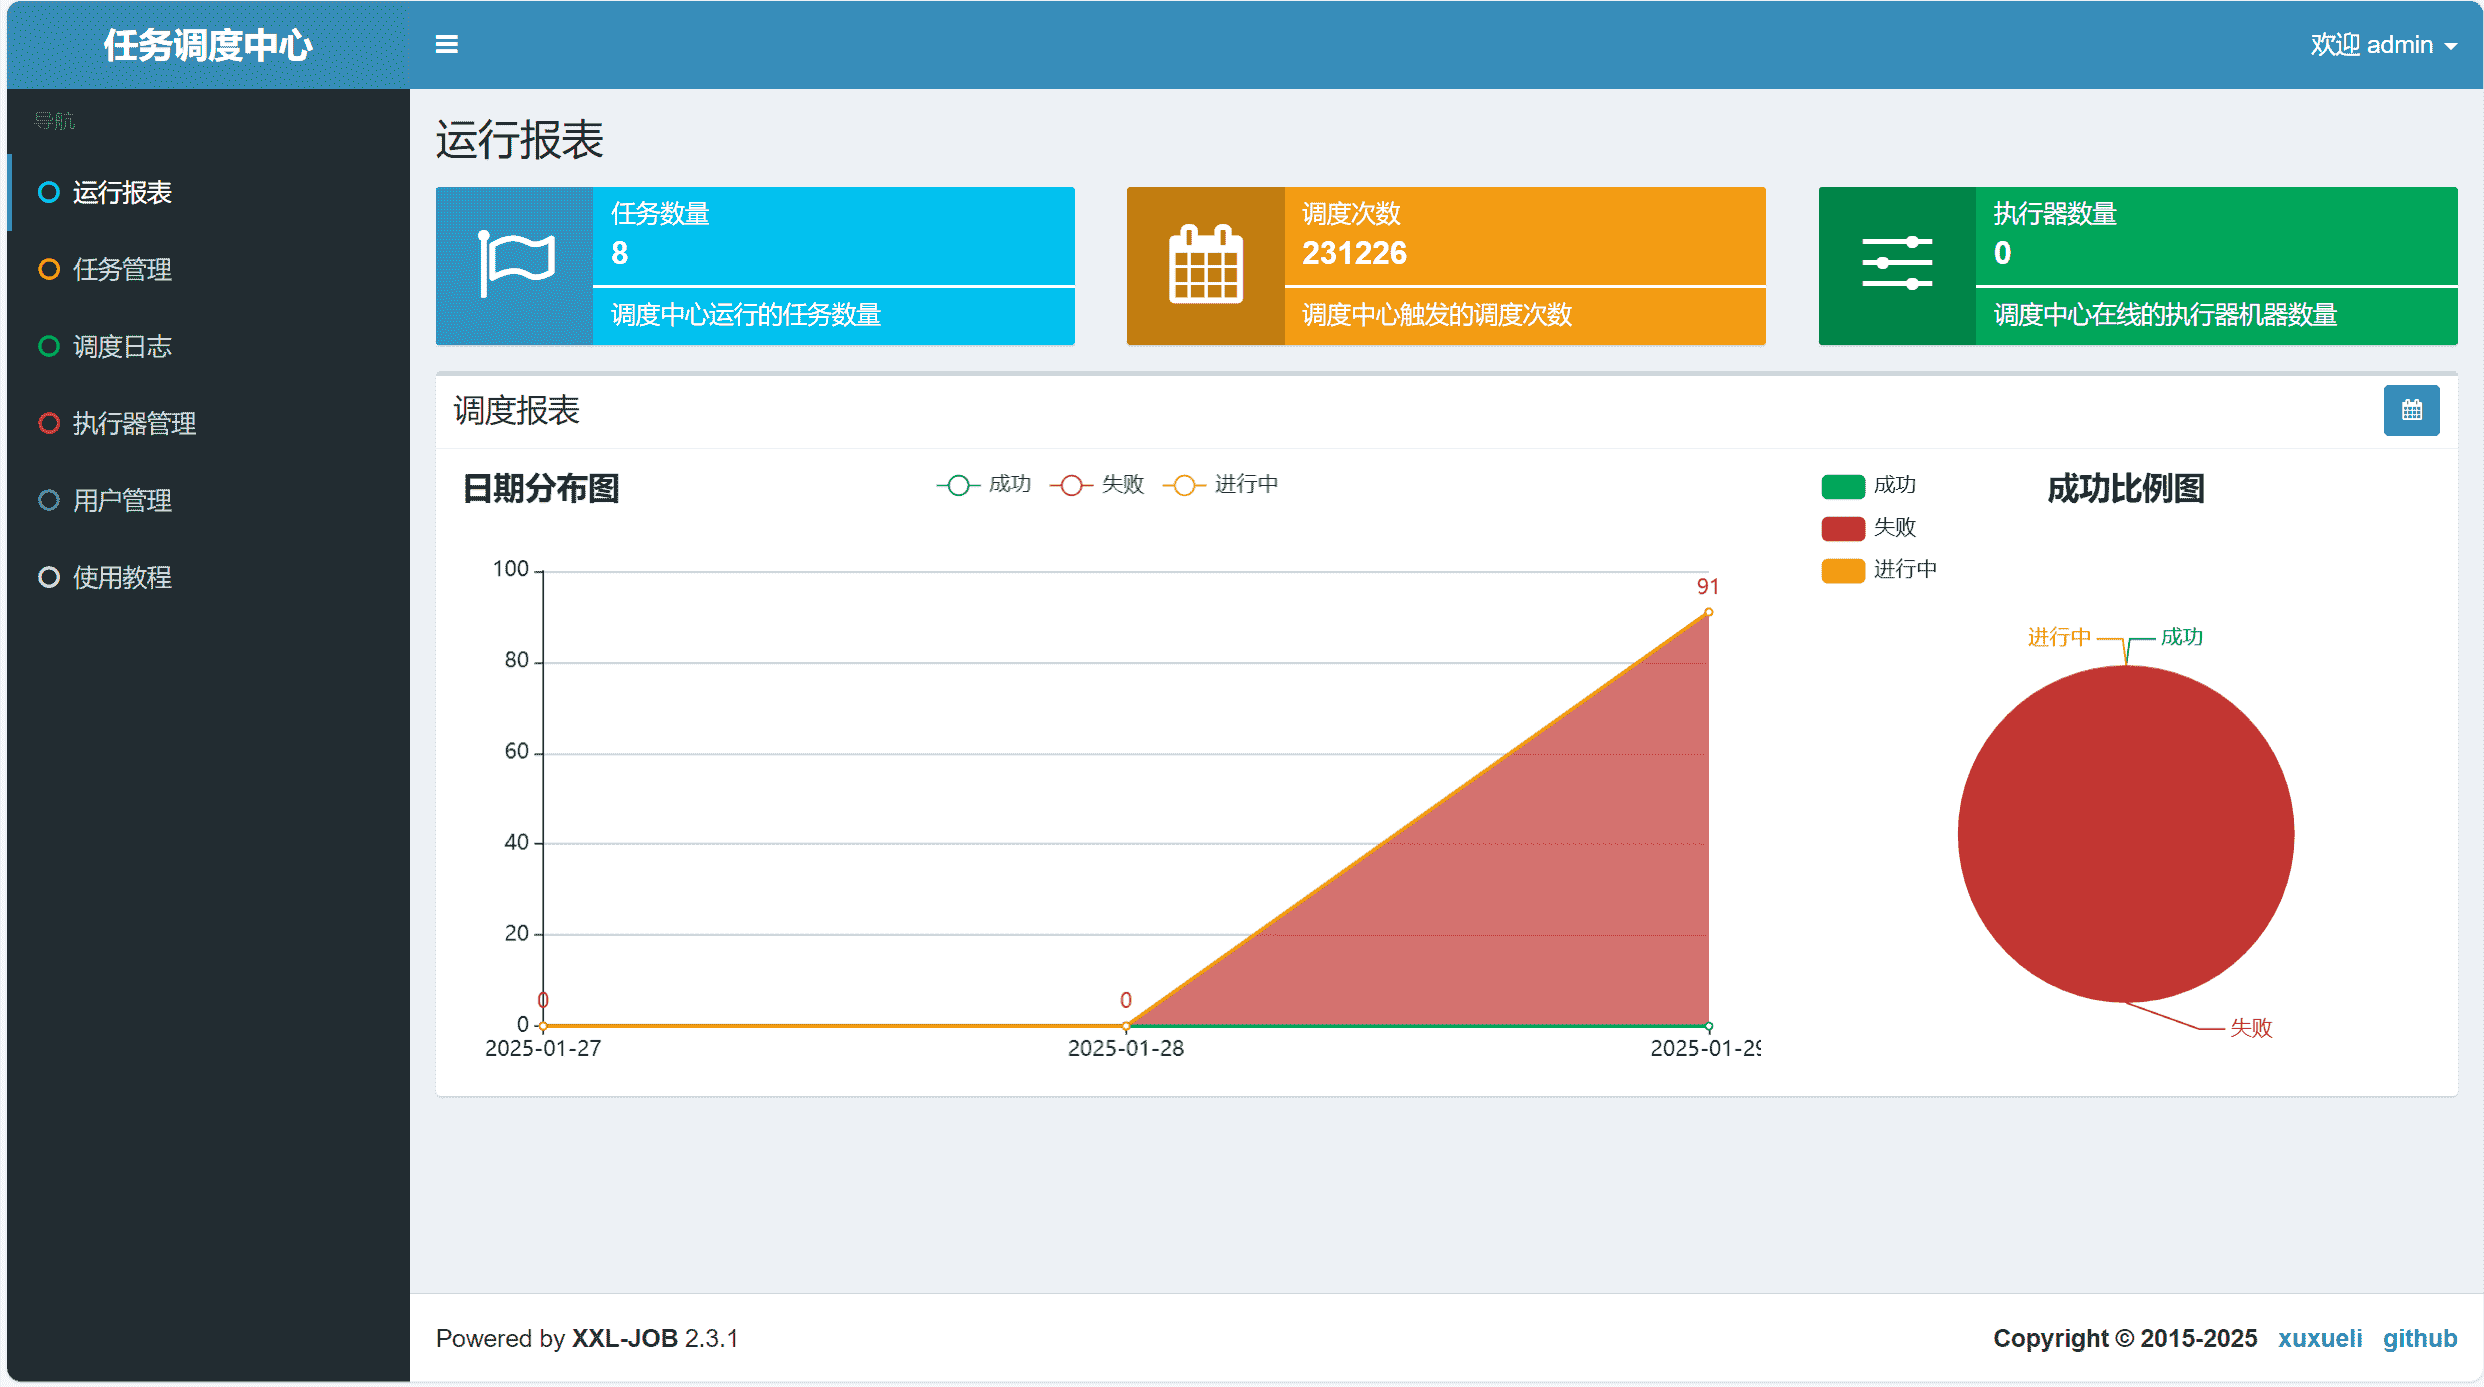Viewport: 2484px width, 1387px height.
Task: Open the xuxueli footer link
Action: pos(2319,1338)
